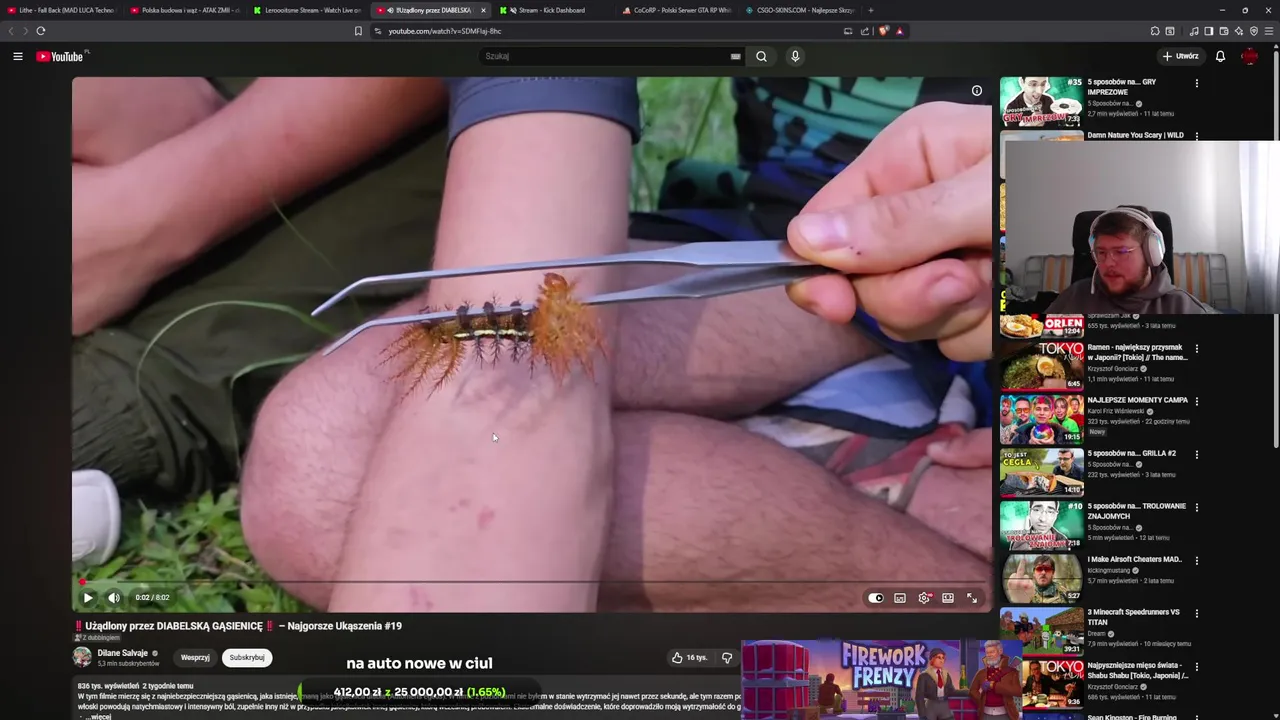The image size is (1280, 720).
Task: Click the Utwórz create button
Action: point(1180,56)
